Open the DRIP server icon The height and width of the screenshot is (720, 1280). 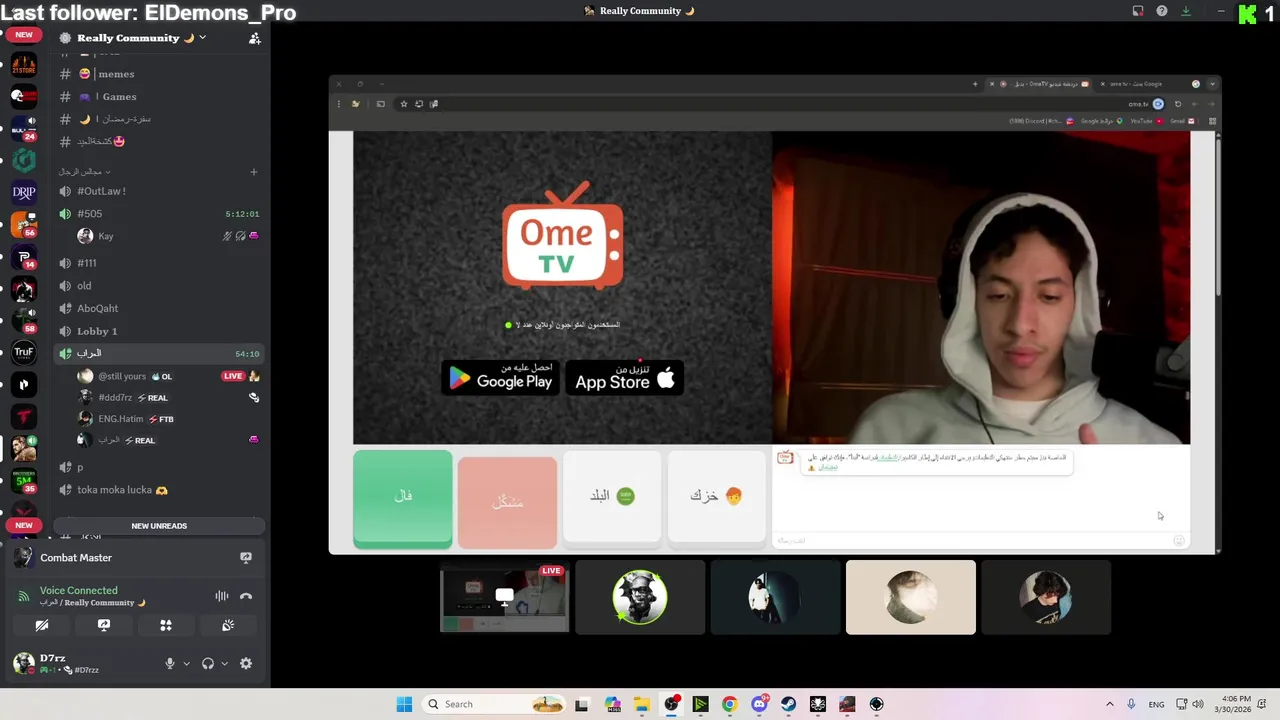pos(24,193)
